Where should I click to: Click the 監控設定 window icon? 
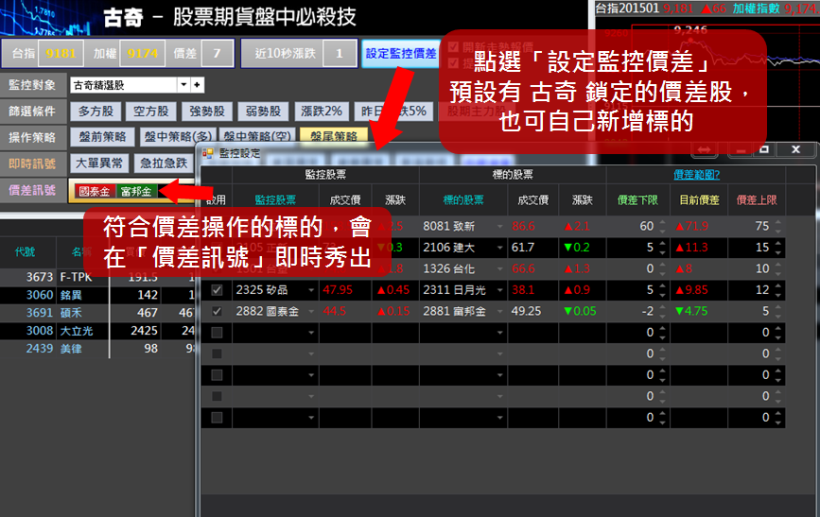pyautogui.click(x=208, y=153)
